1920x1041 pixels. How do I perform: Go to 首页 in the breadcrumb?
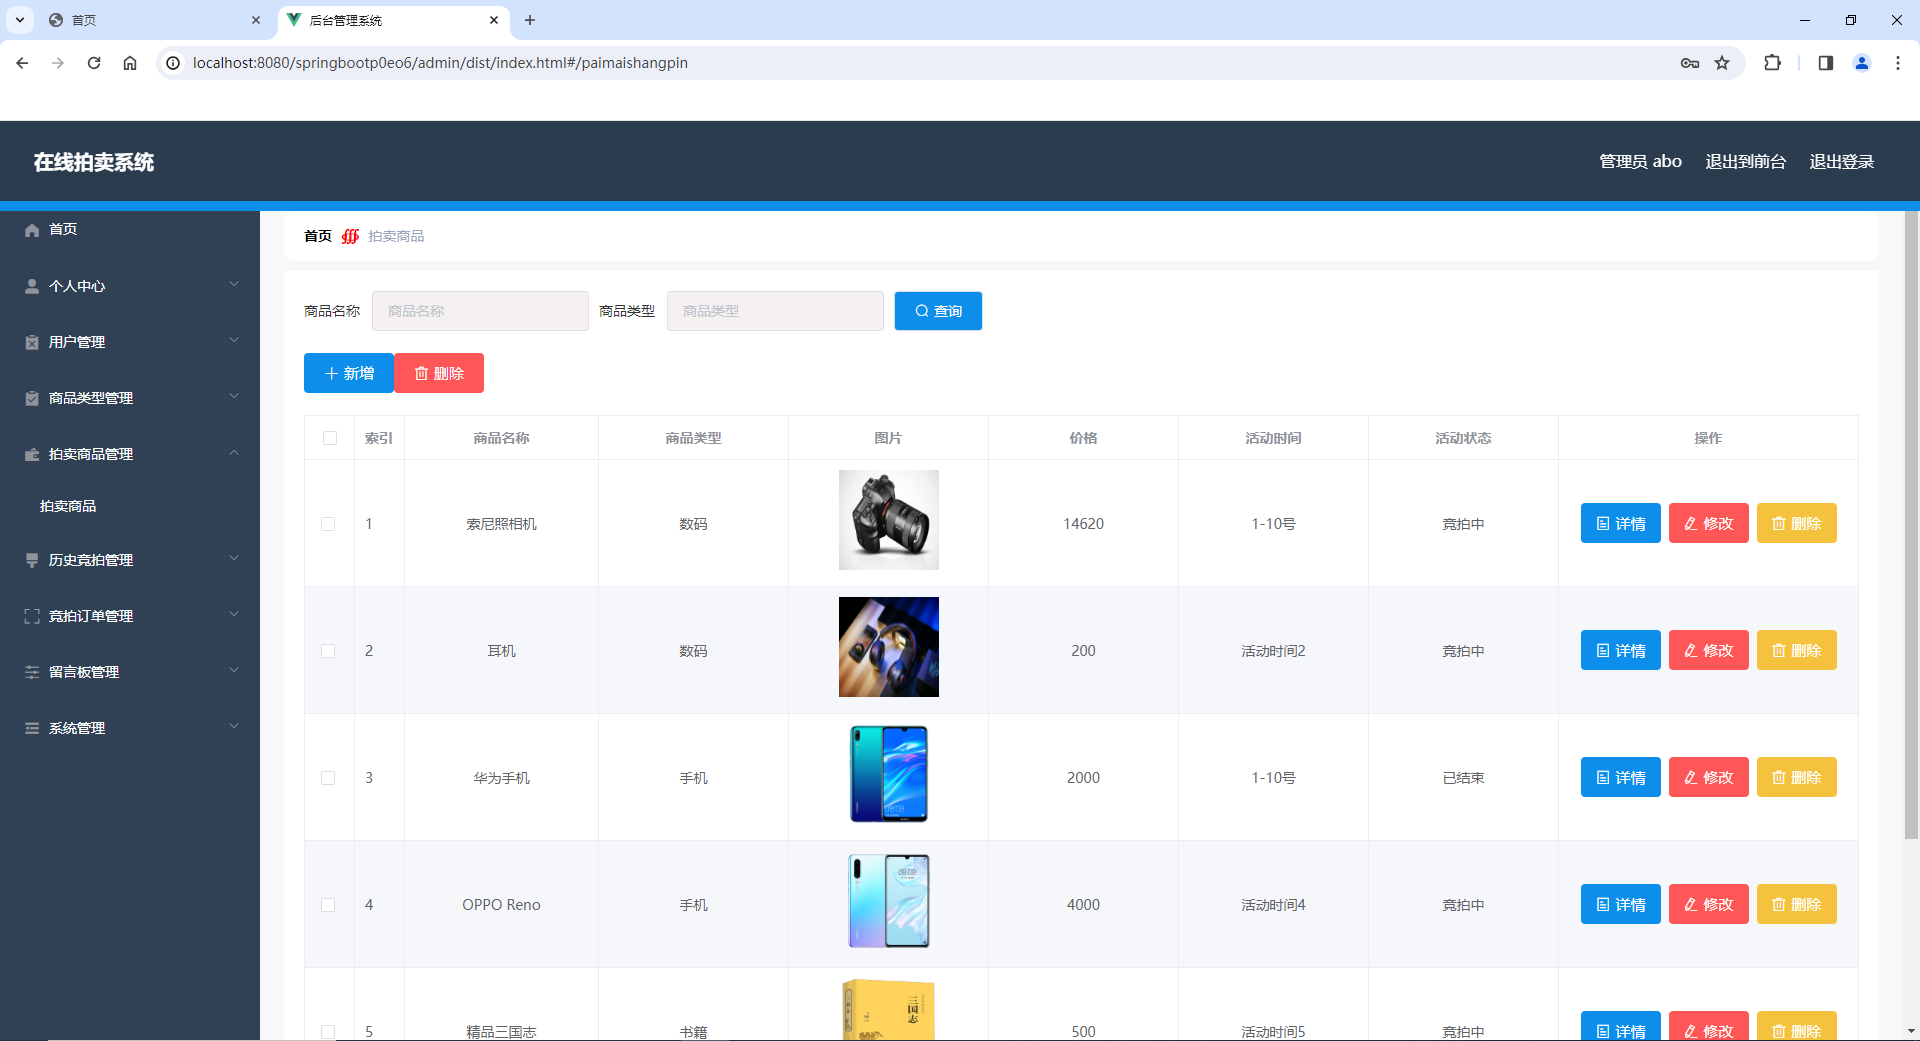[318, 236]
